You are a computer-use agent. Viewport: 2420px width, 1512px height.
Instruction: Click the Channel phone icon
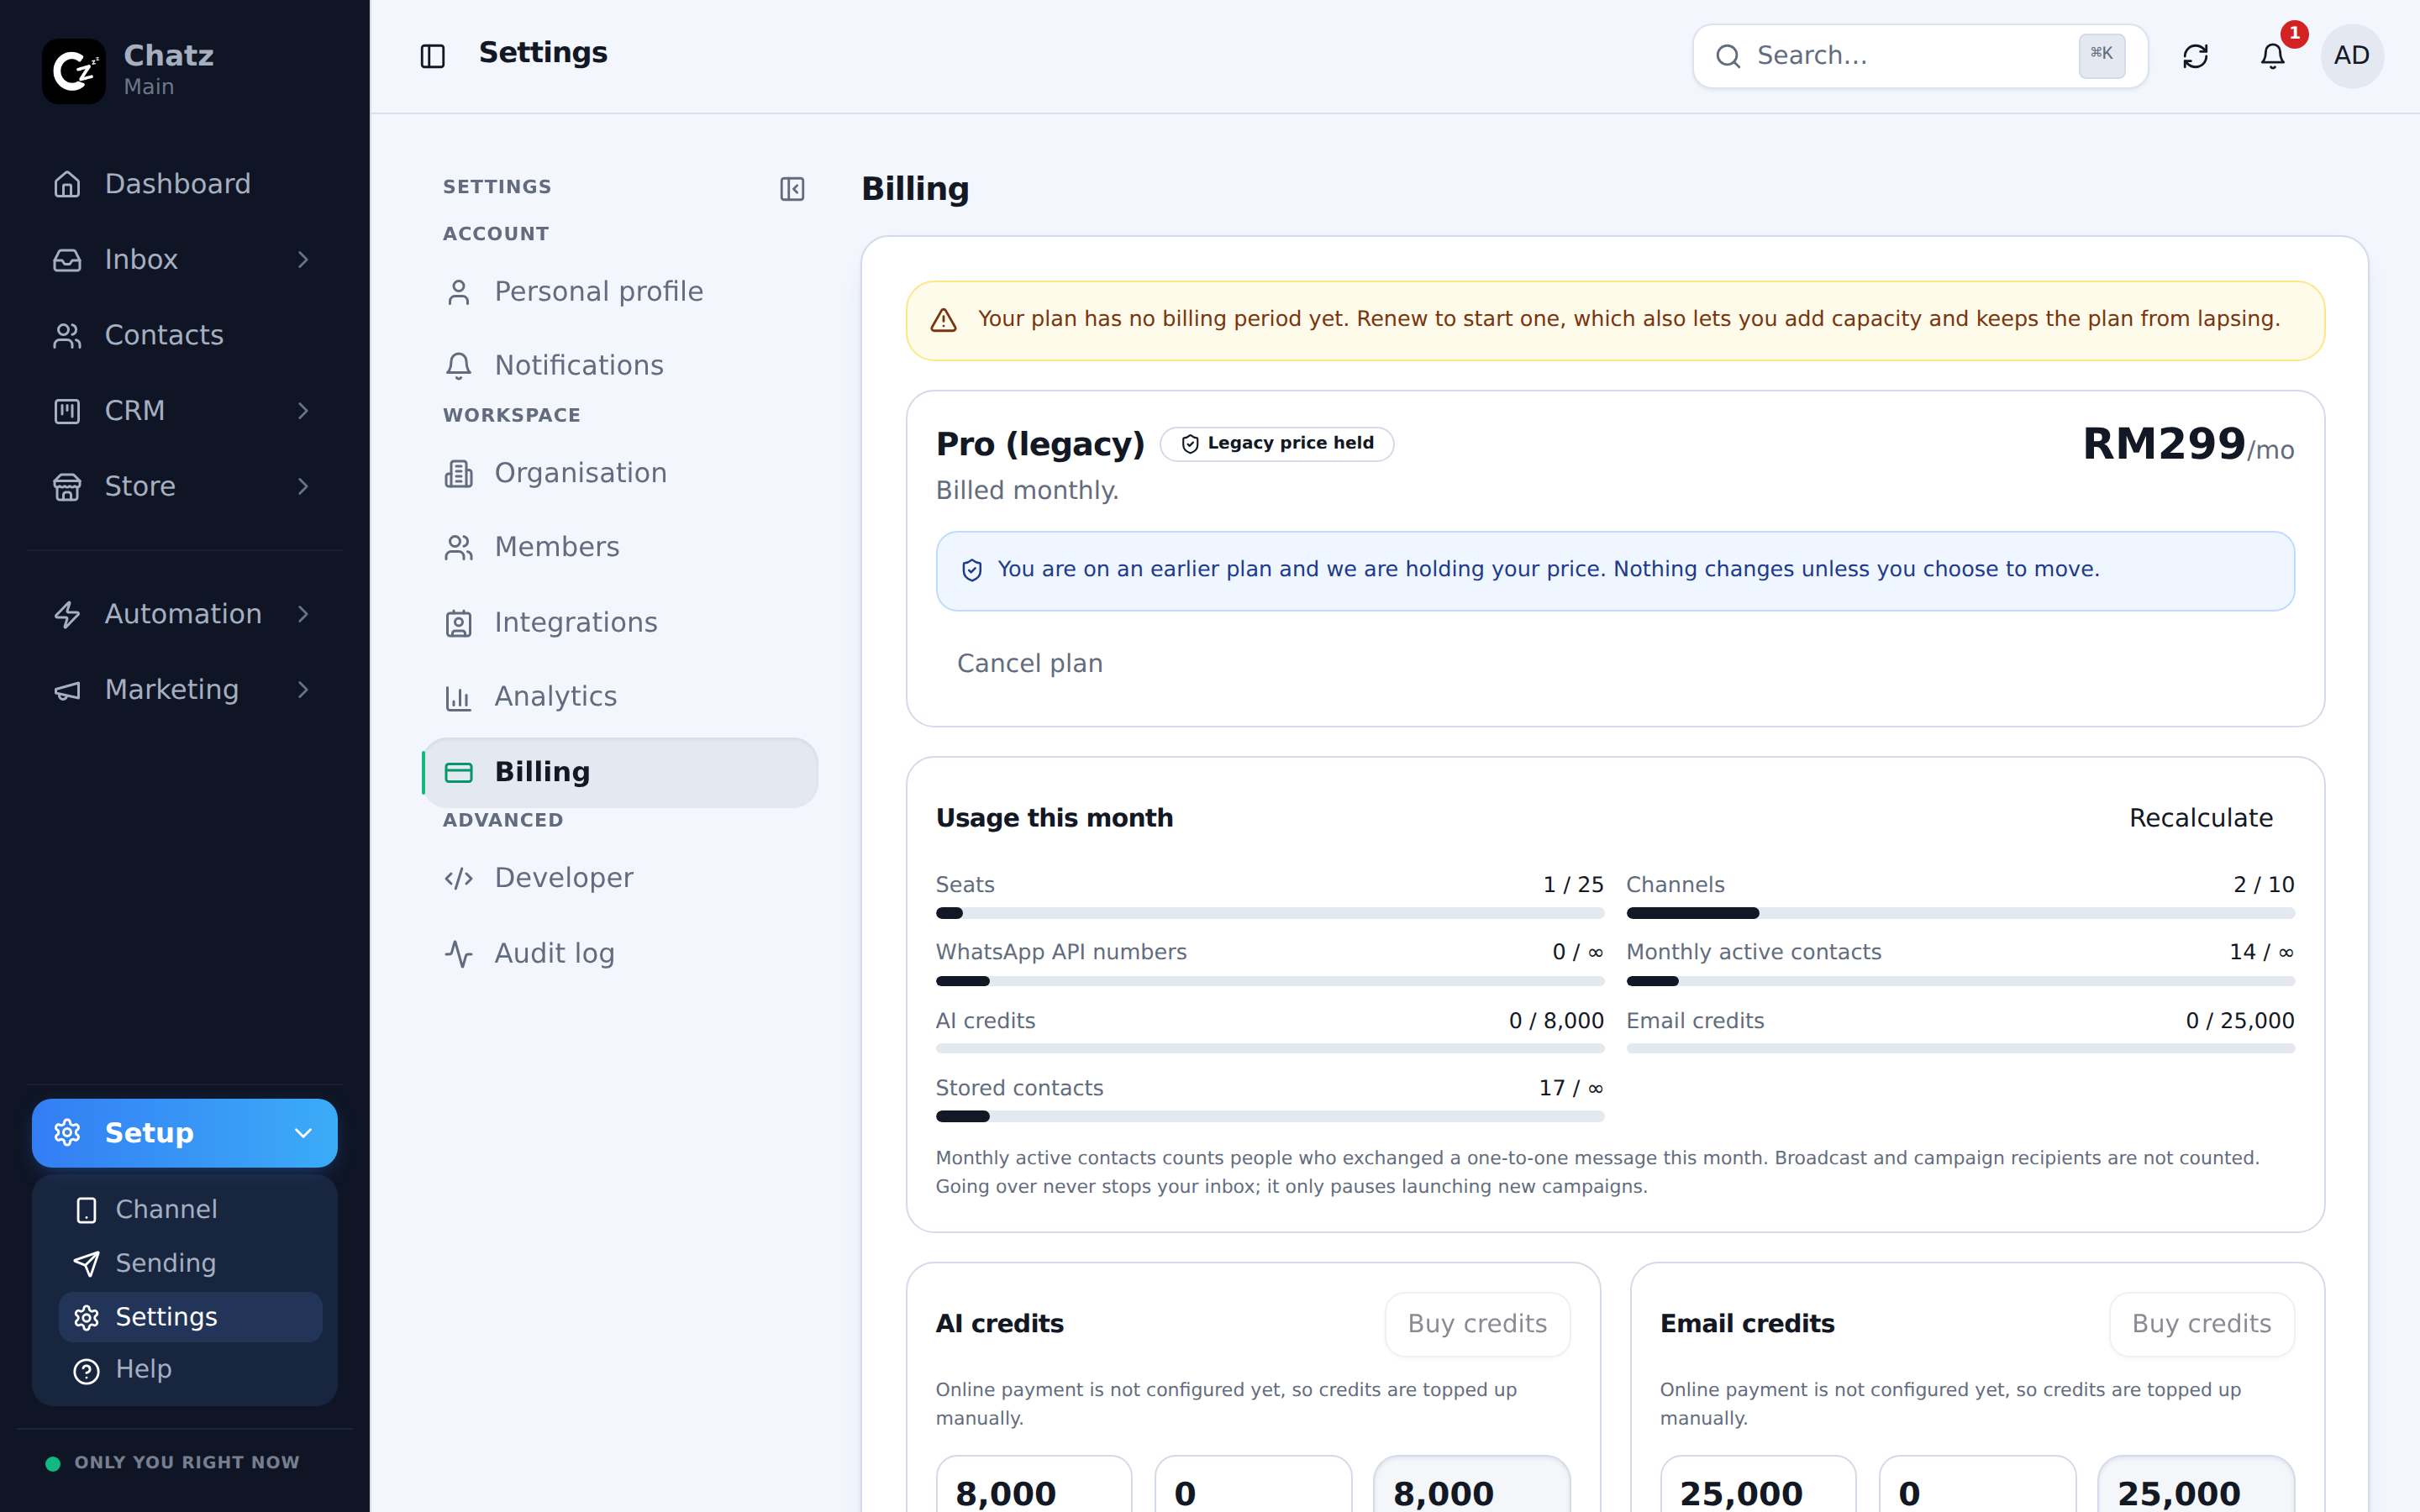point(86,1210)
